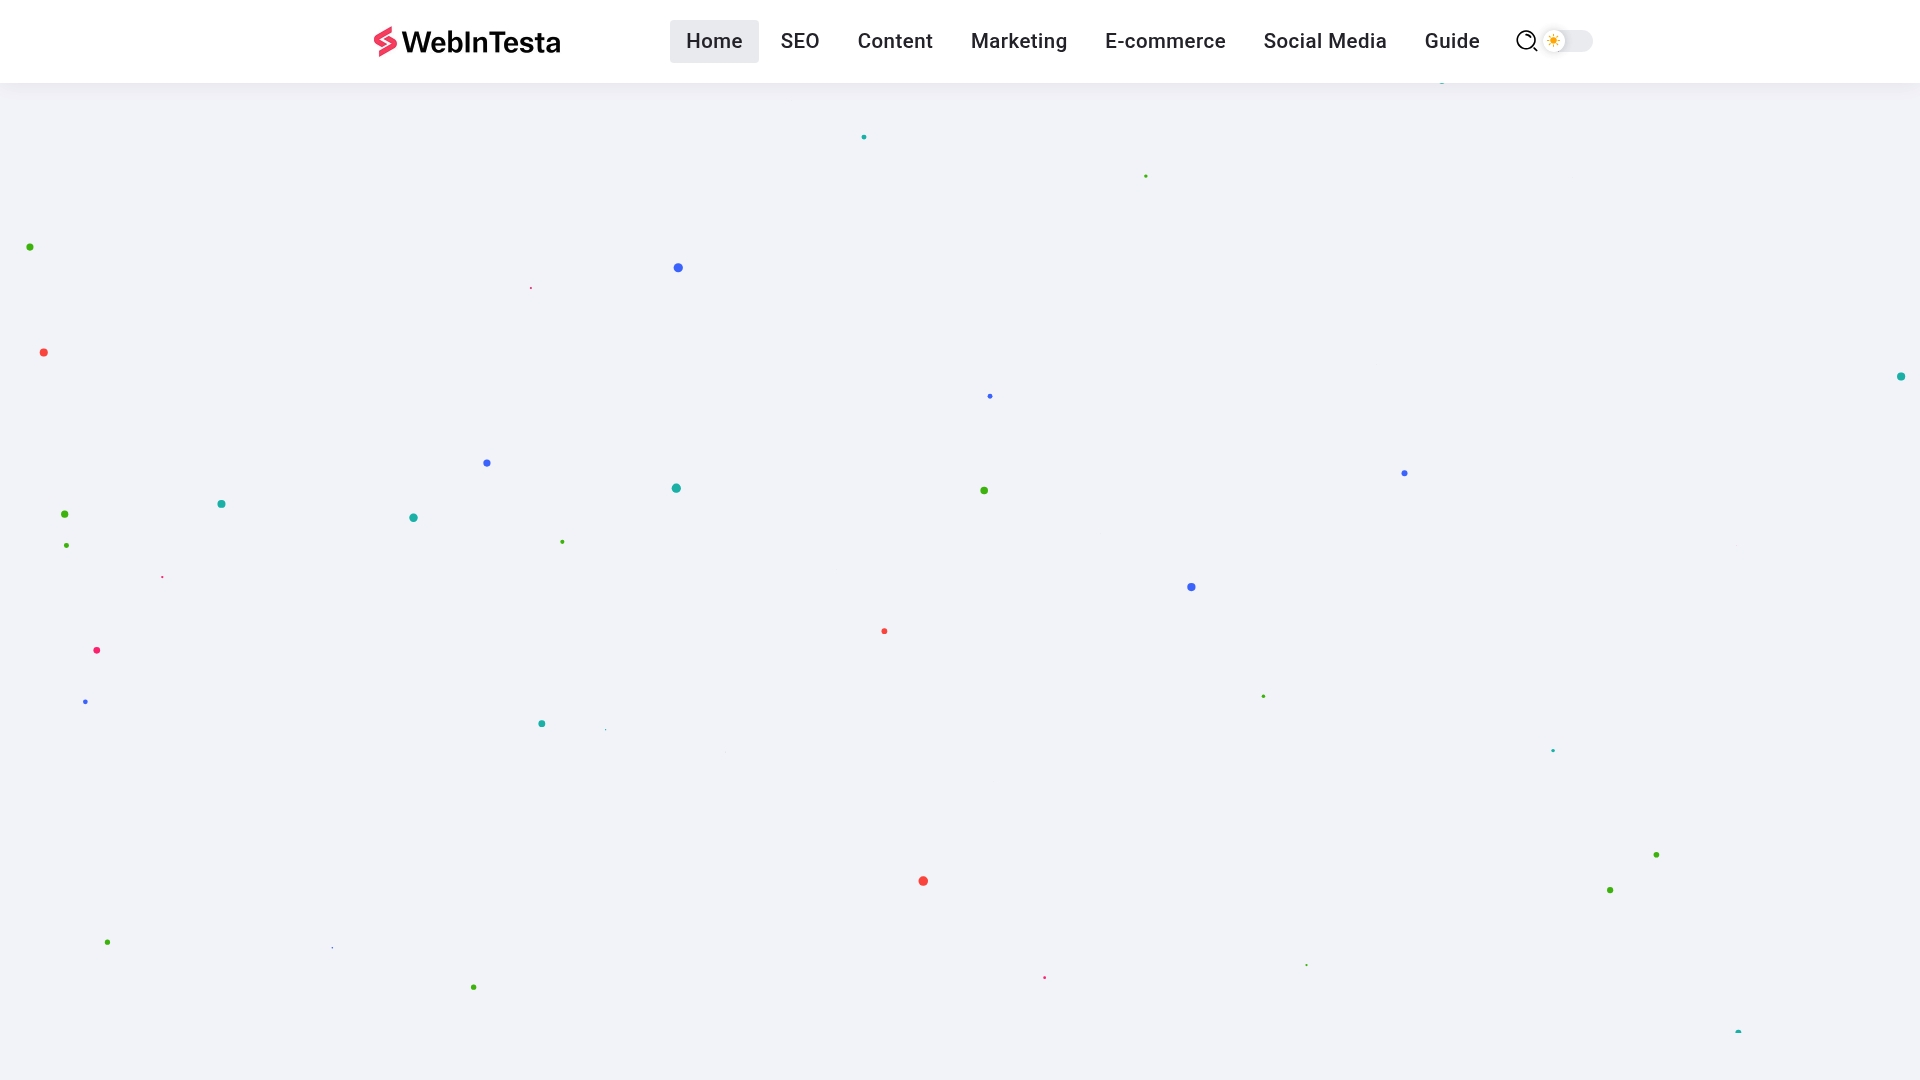
Task: Select the Marketing menu item
Action: pyautogui.click(x=1019, y=41)
